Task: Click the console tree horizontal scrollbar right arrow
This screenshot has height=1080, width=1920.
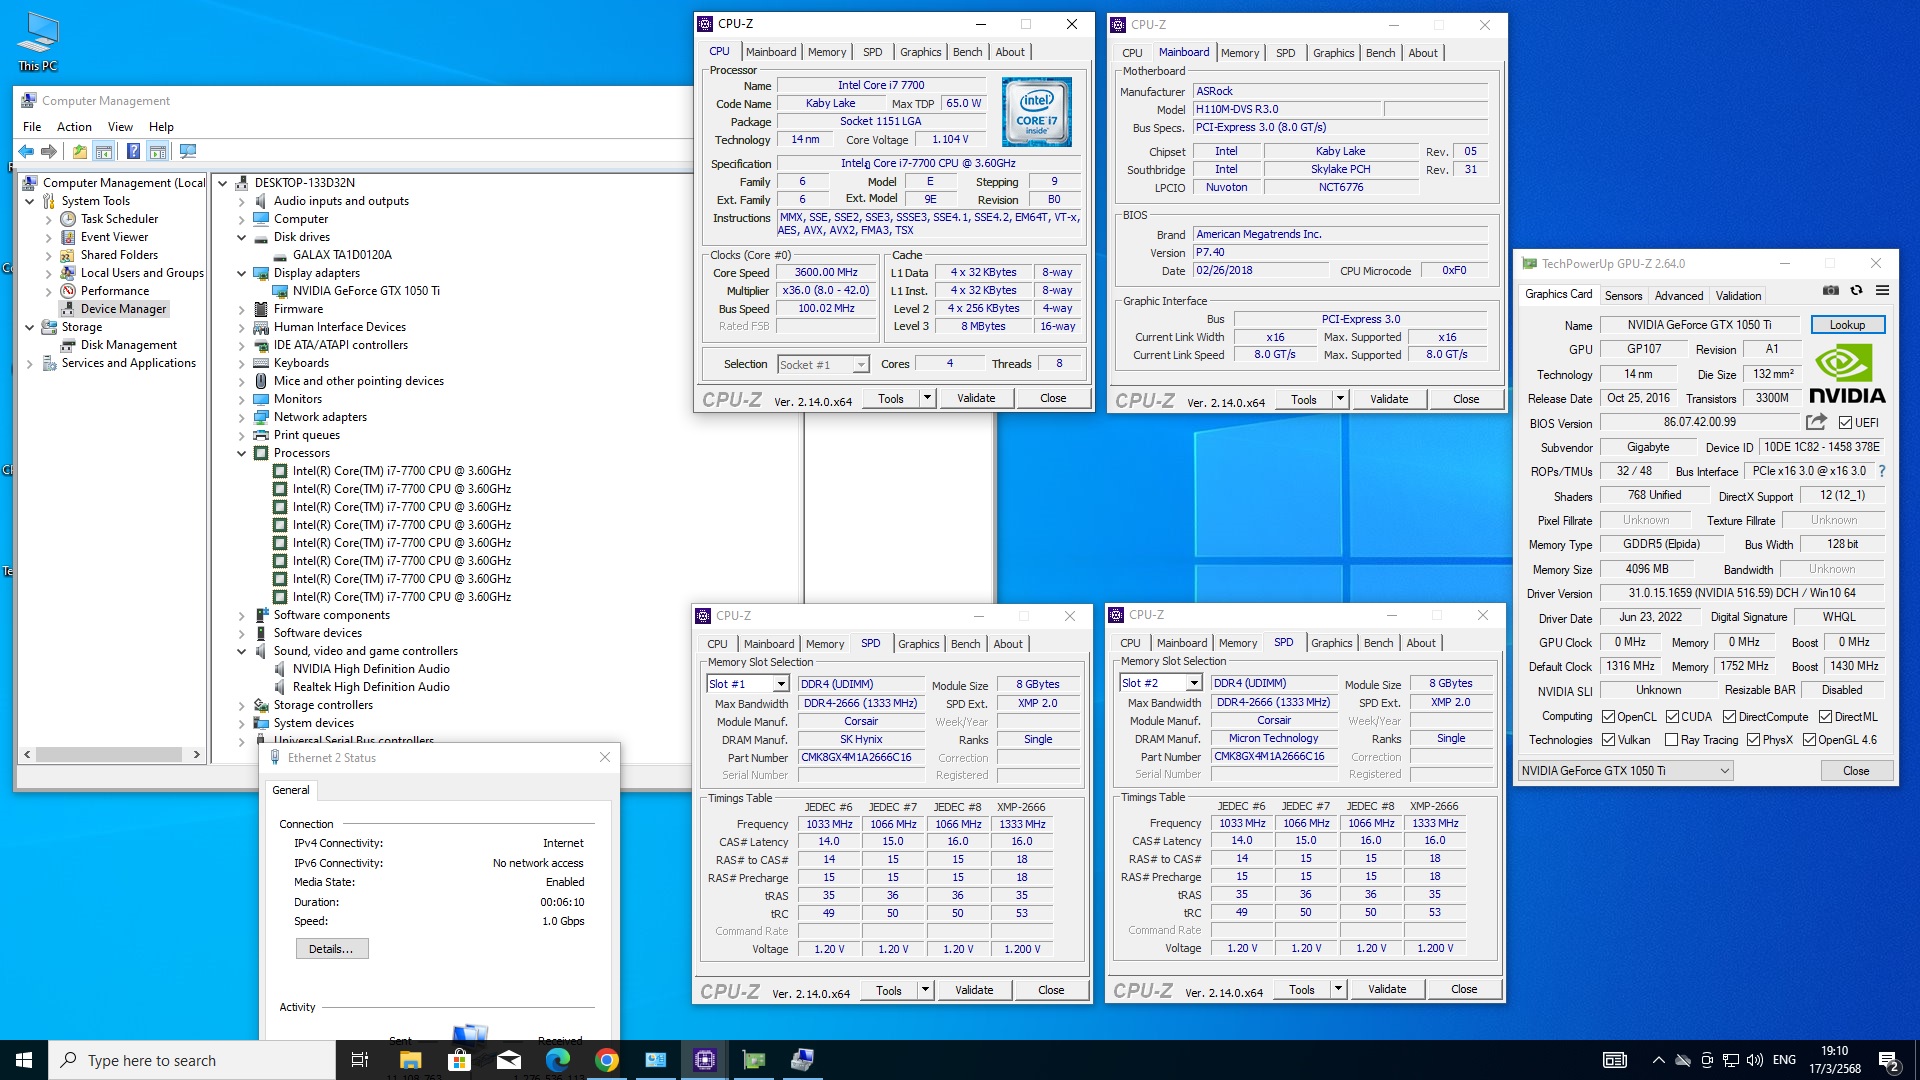Action: coord(197,755)
